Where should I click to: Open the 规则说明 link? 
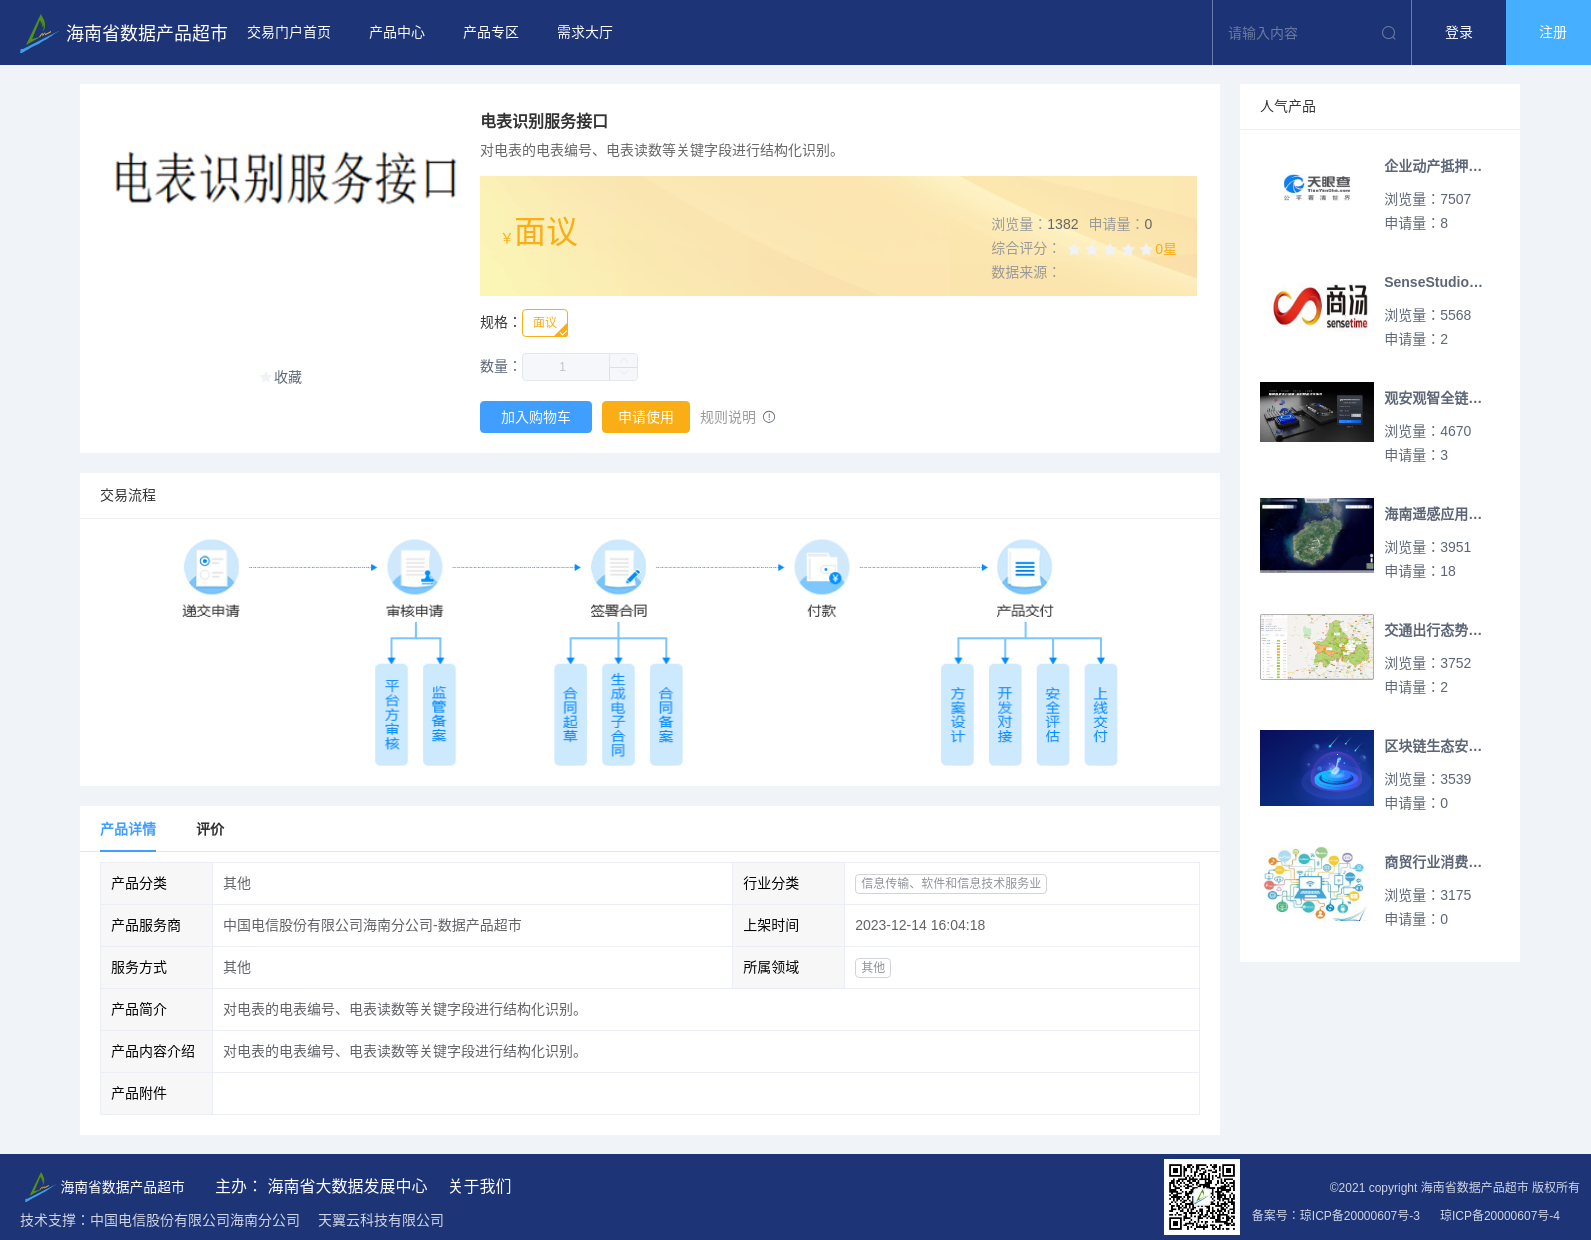point(728,417)
